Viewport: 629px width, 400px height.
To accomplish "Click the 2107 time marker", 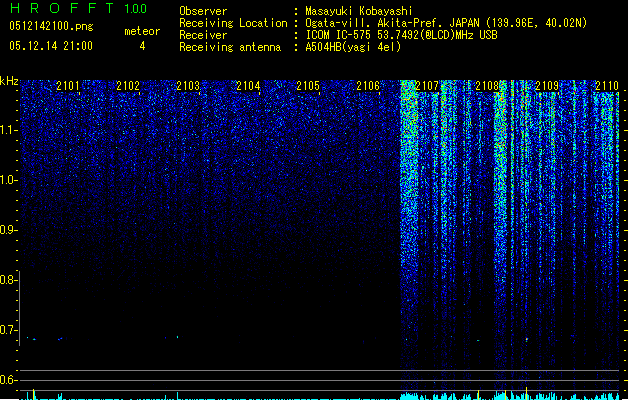I will (x=427, y=85).
